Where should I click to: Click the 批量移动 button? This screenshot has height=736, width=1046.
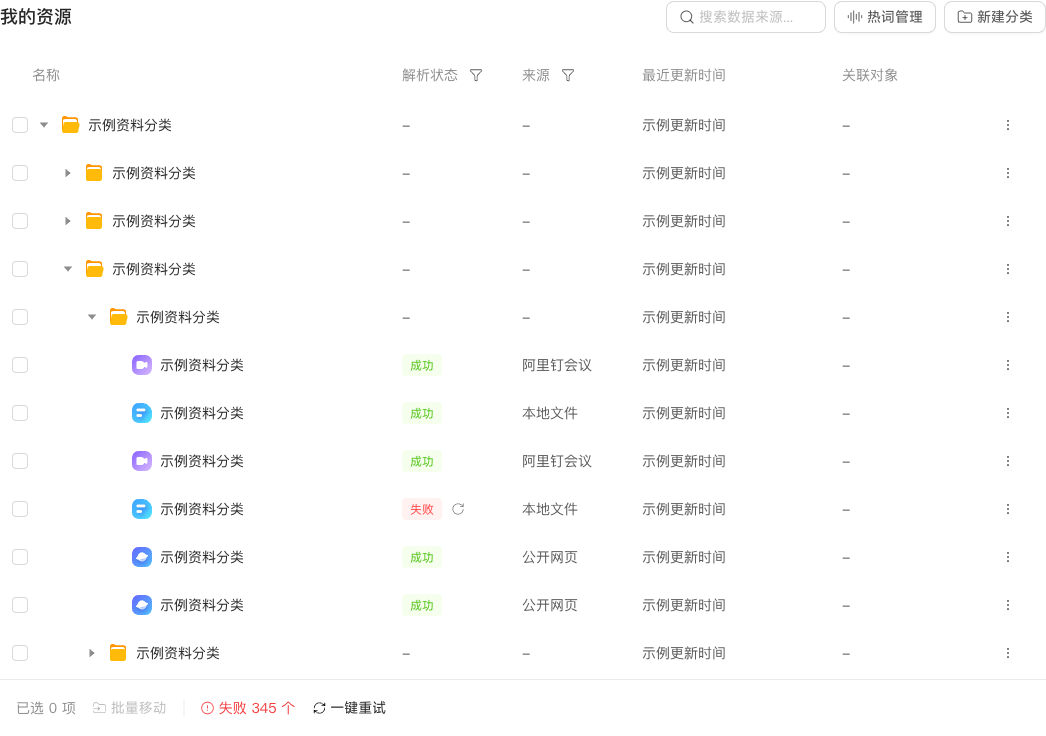point(129,708)
